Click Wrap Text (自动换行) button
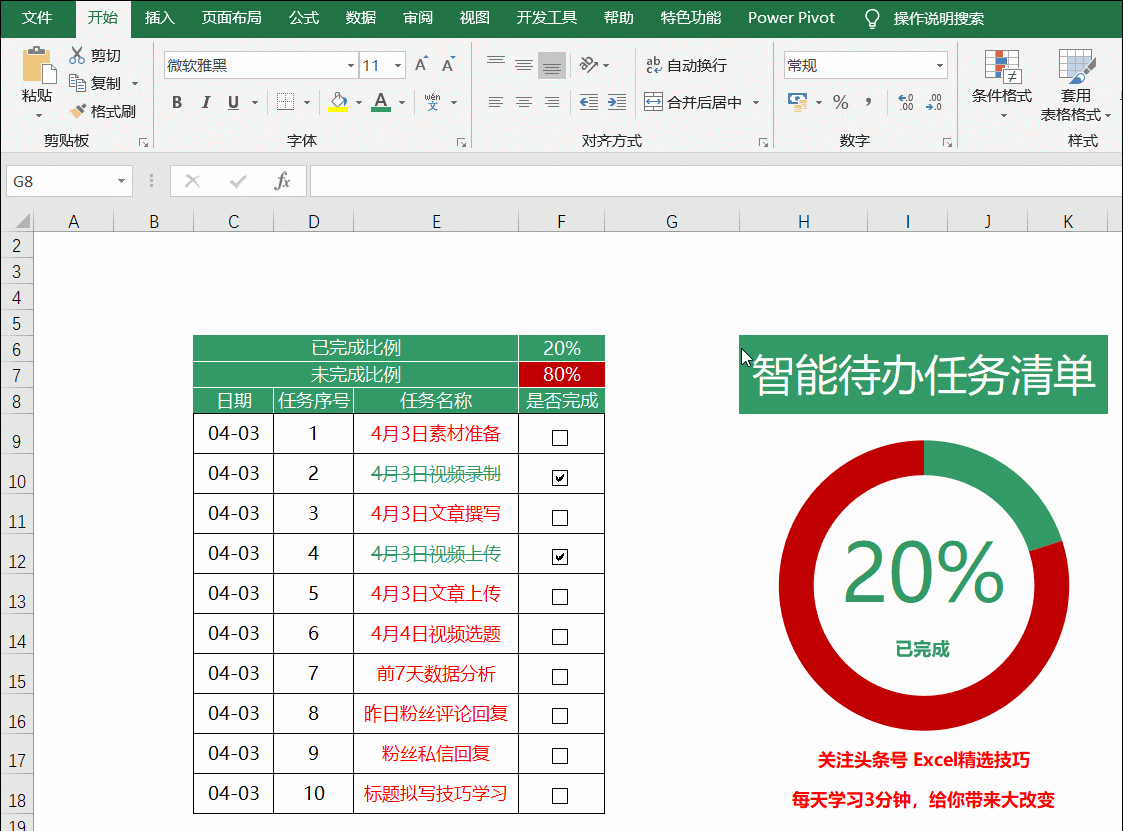The width and height of the screenshot is (1123, 831). click(x=686, y=65)
